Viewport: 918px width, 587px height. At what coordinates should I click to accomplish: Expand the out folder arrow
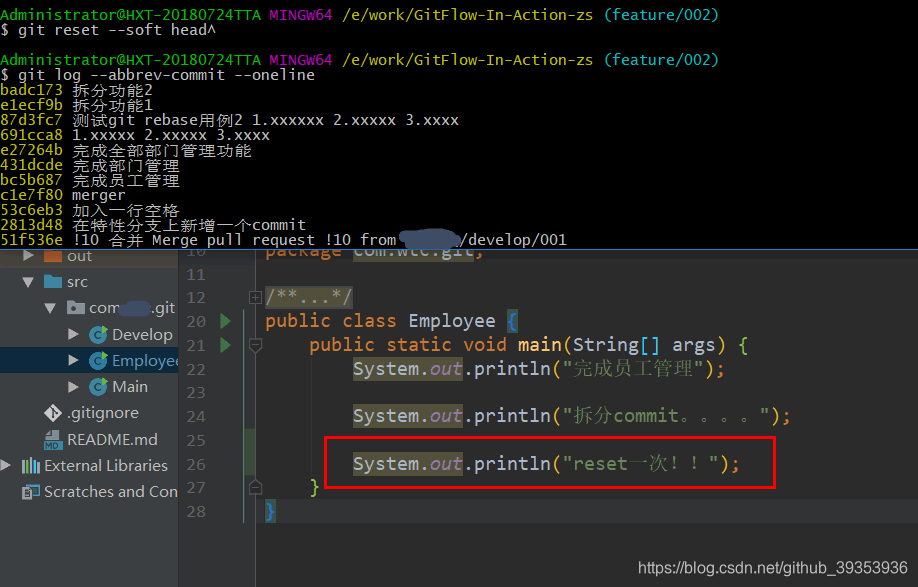click(28, 256)
